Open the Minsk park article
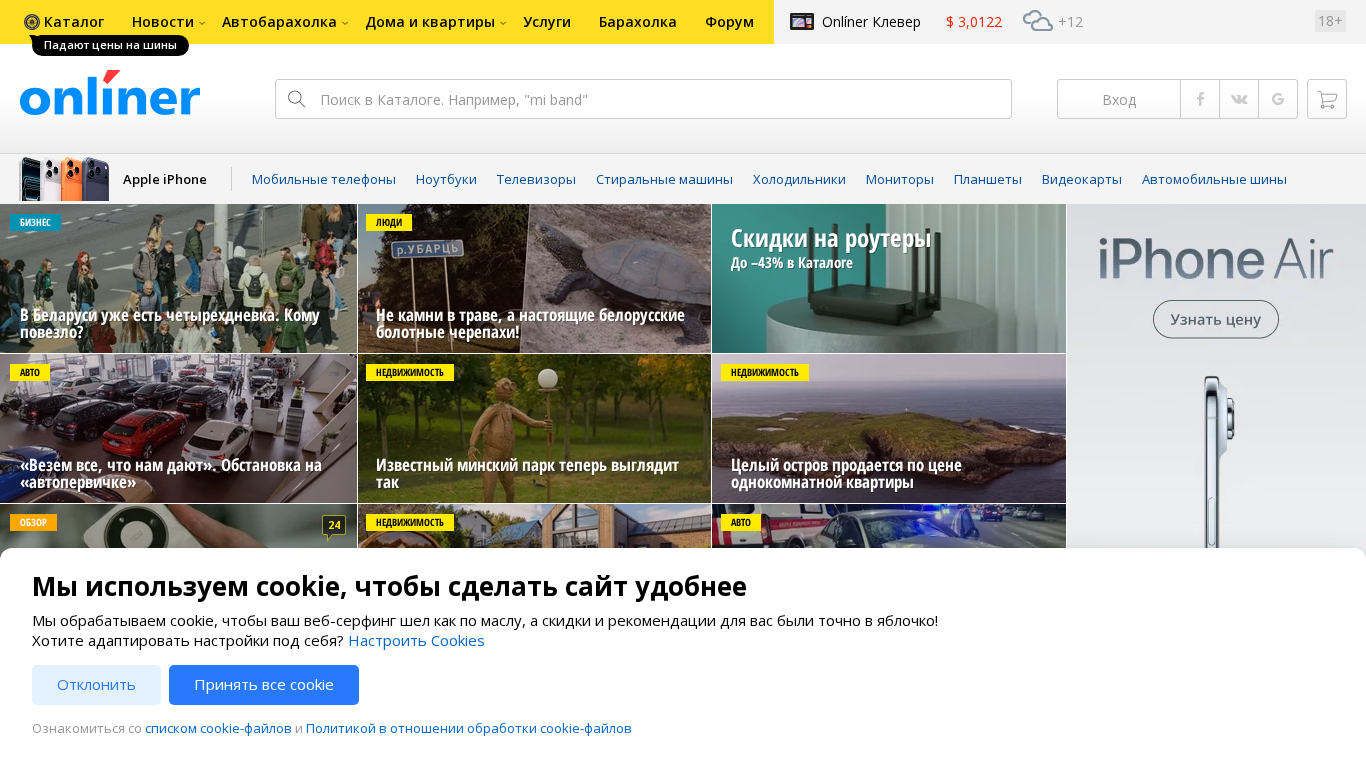Image resolution: width=1366 pixels, height=768 pixels. pyautogui.click(x=534, y=429)
